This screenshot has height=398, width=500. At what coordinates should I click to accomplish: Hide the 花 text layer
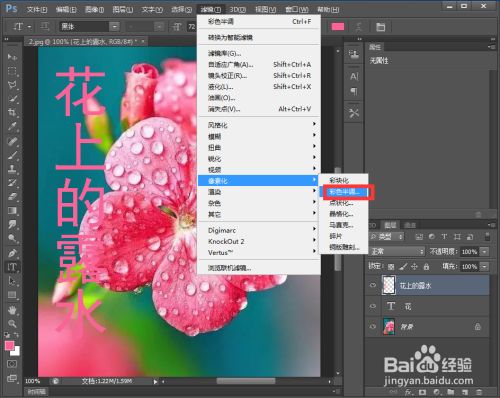pyautogui.click(x=373, y=306)
